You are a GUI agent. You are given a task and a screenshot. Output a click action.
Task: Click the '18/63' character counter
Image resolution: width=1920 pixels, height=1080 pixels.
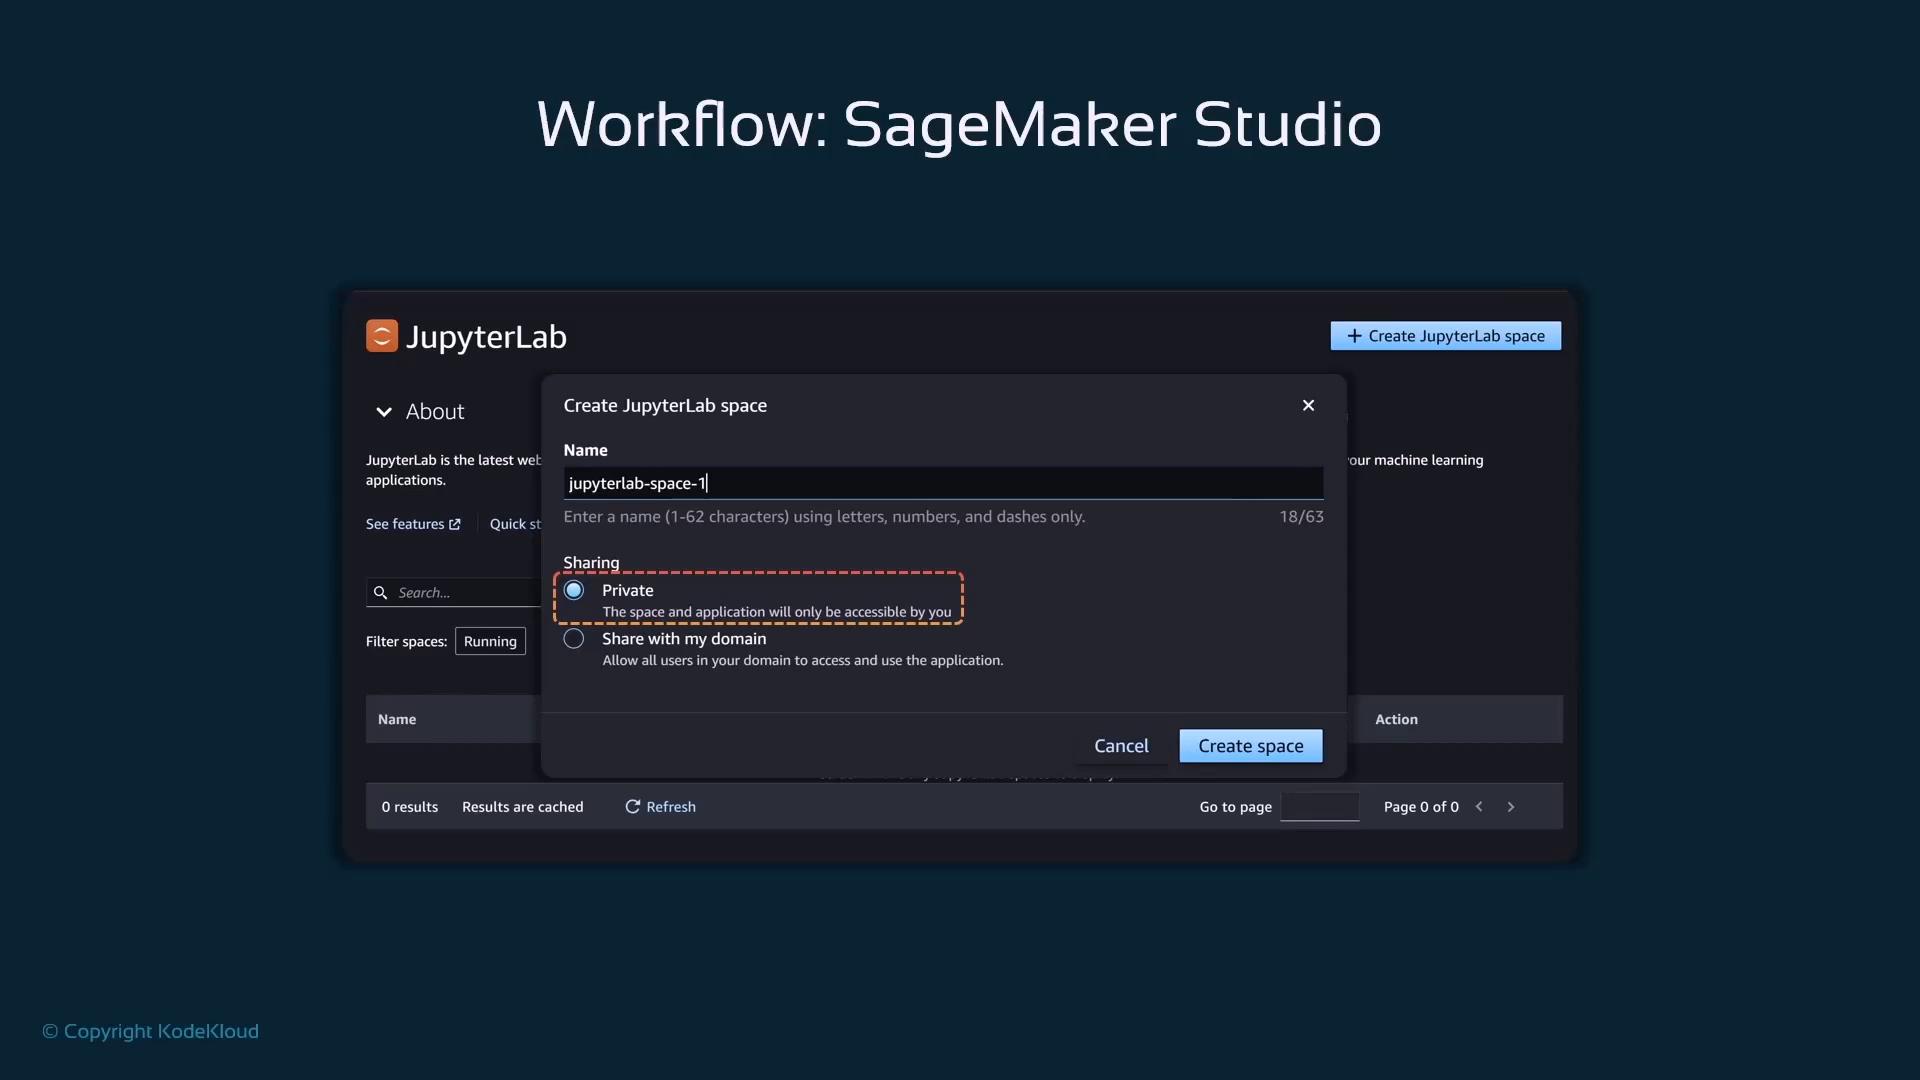1301,517
